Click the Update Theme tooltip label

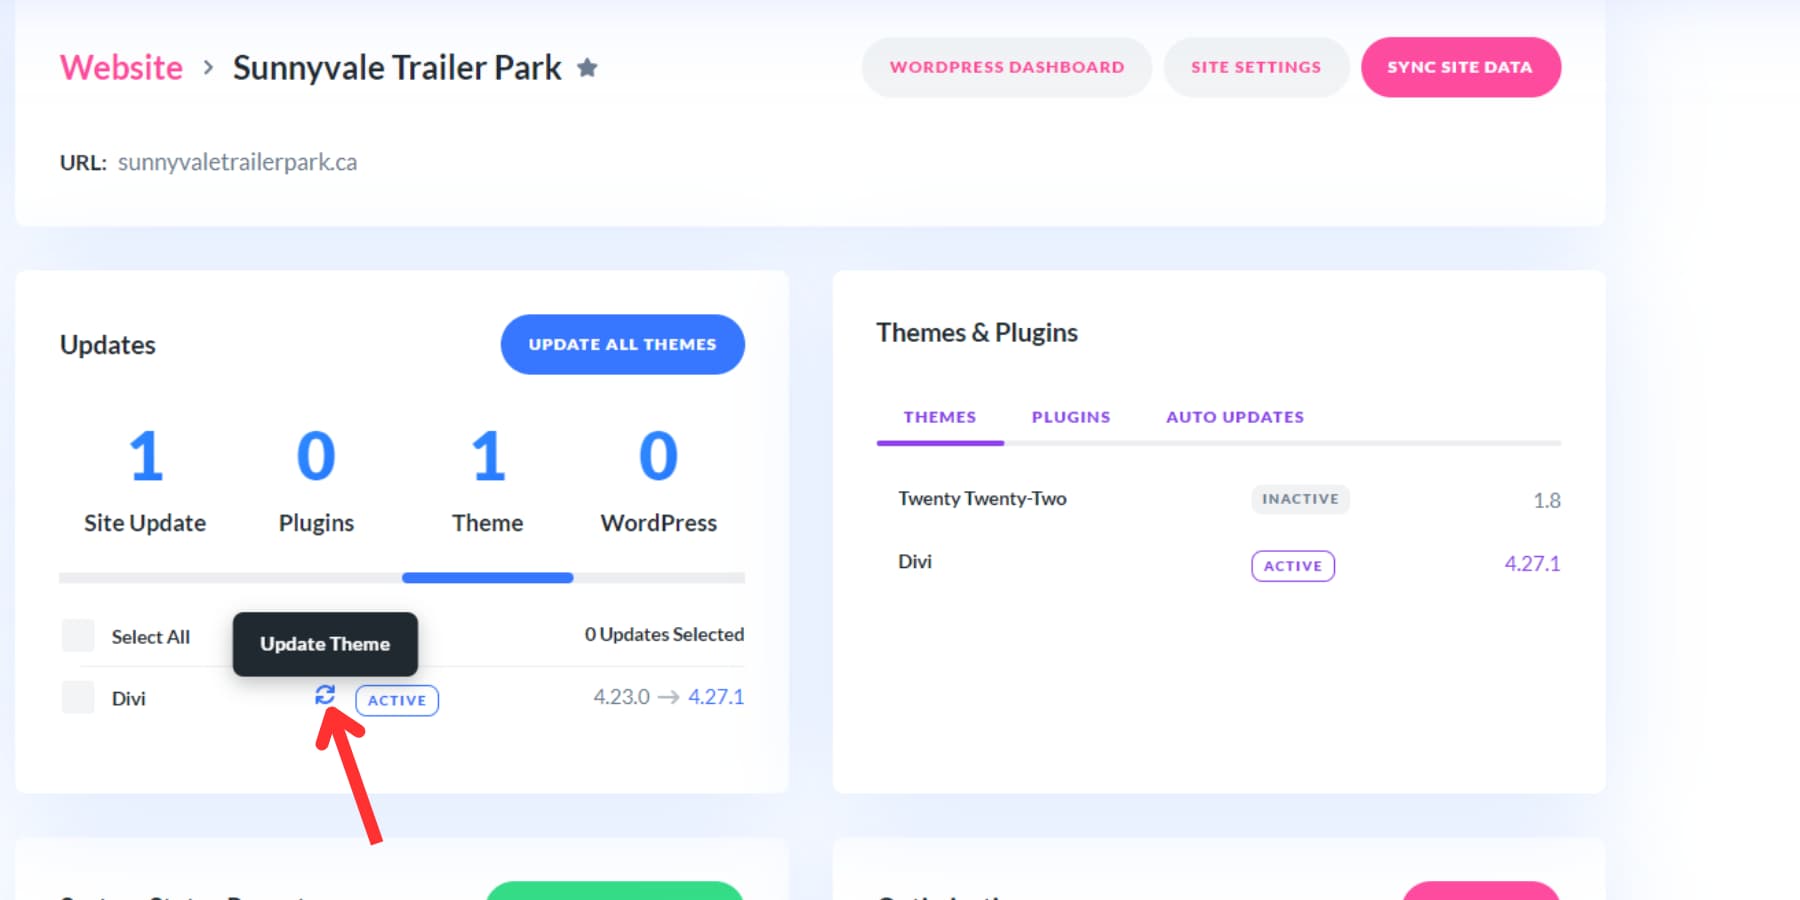click(x=324, y=644)
